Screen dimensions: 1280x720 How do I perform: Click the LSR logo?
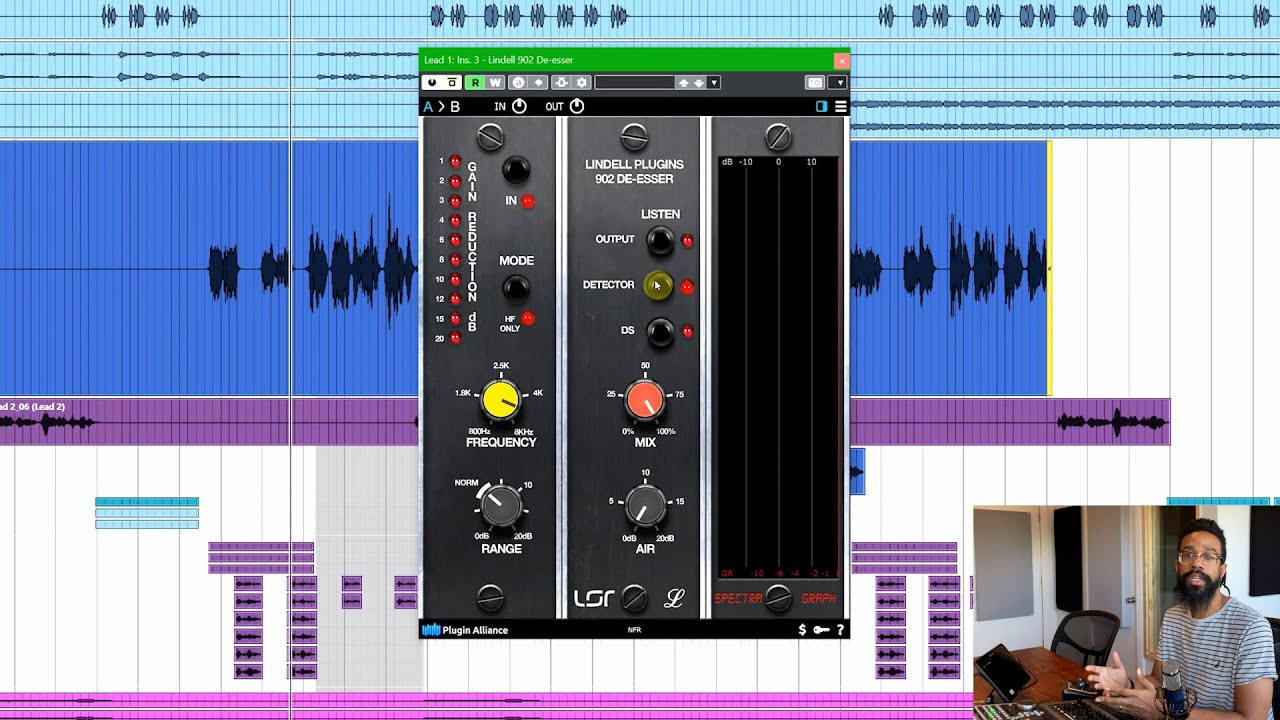point(594,599)
